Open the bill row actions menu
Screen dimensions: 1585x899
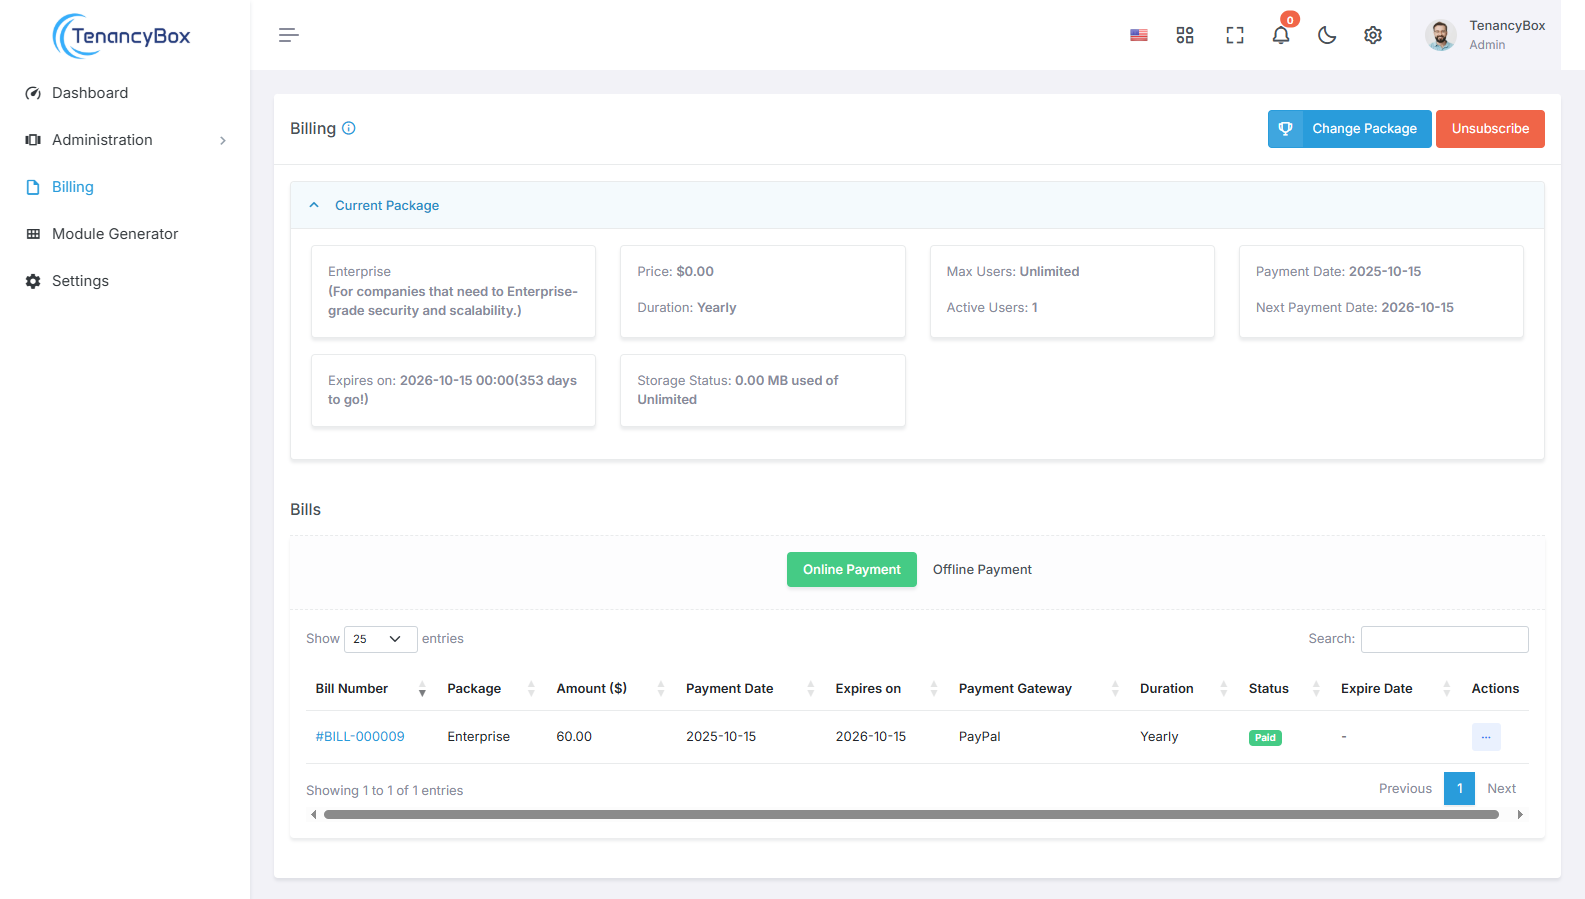1485,737
